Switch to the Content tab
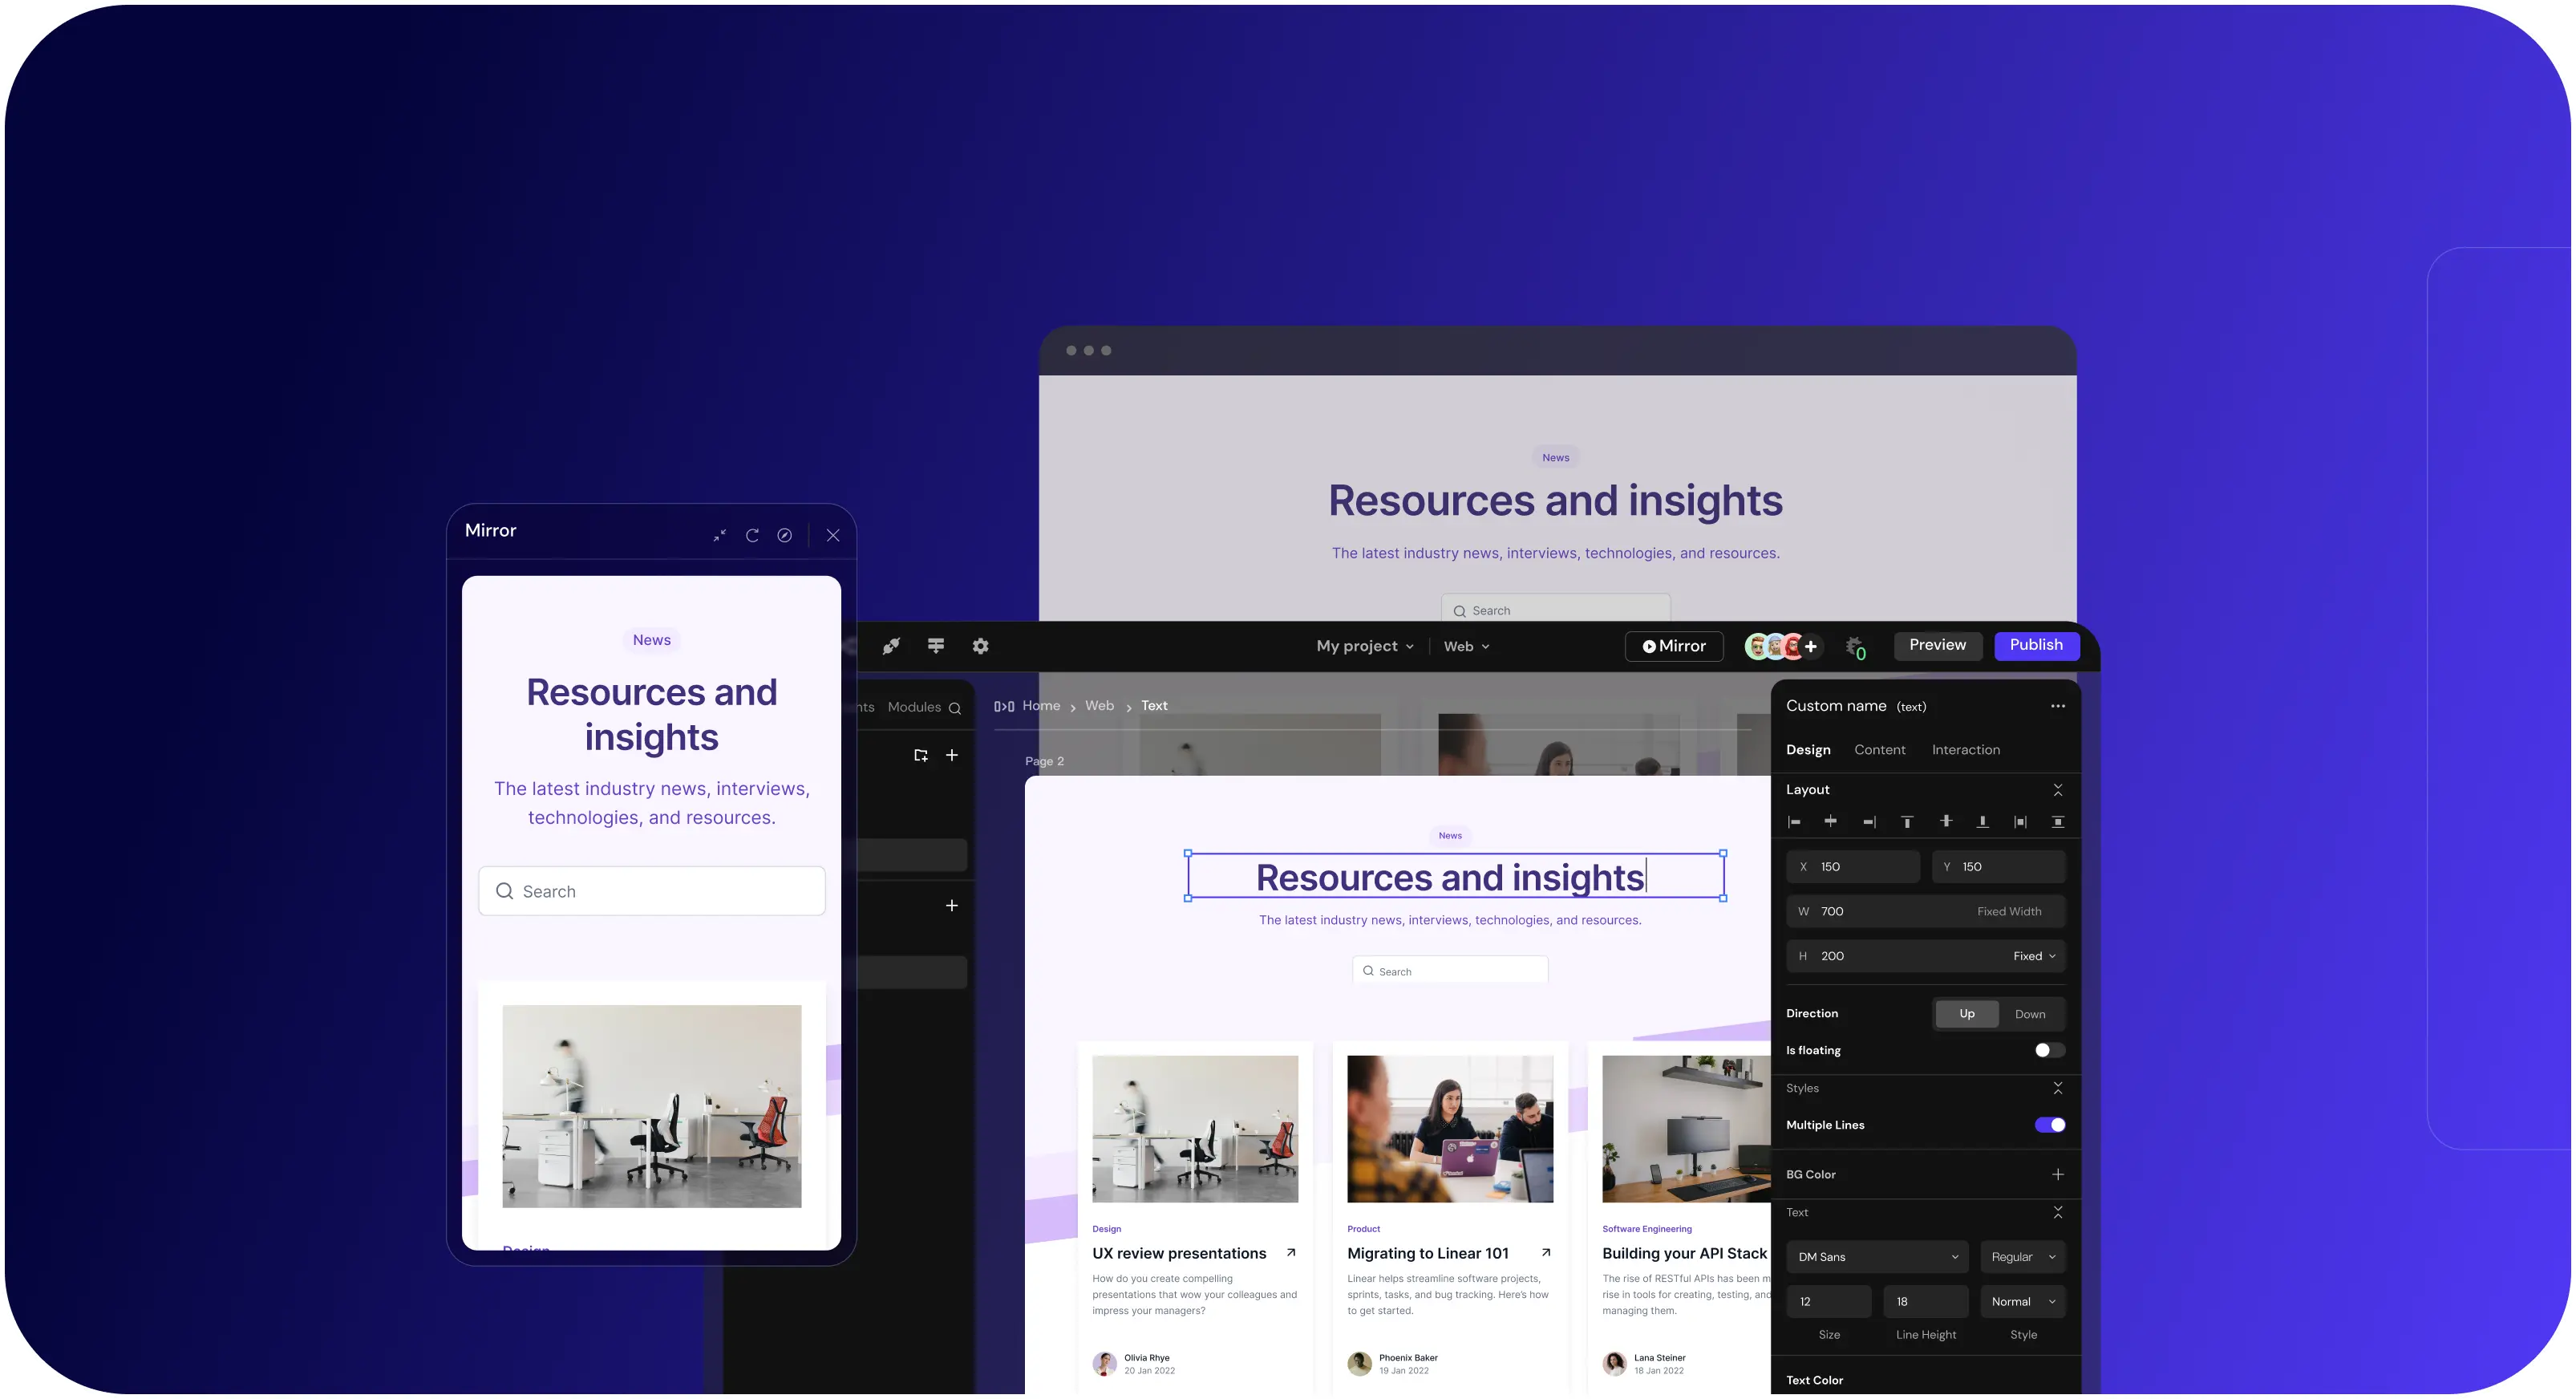 coord(1879,750)
